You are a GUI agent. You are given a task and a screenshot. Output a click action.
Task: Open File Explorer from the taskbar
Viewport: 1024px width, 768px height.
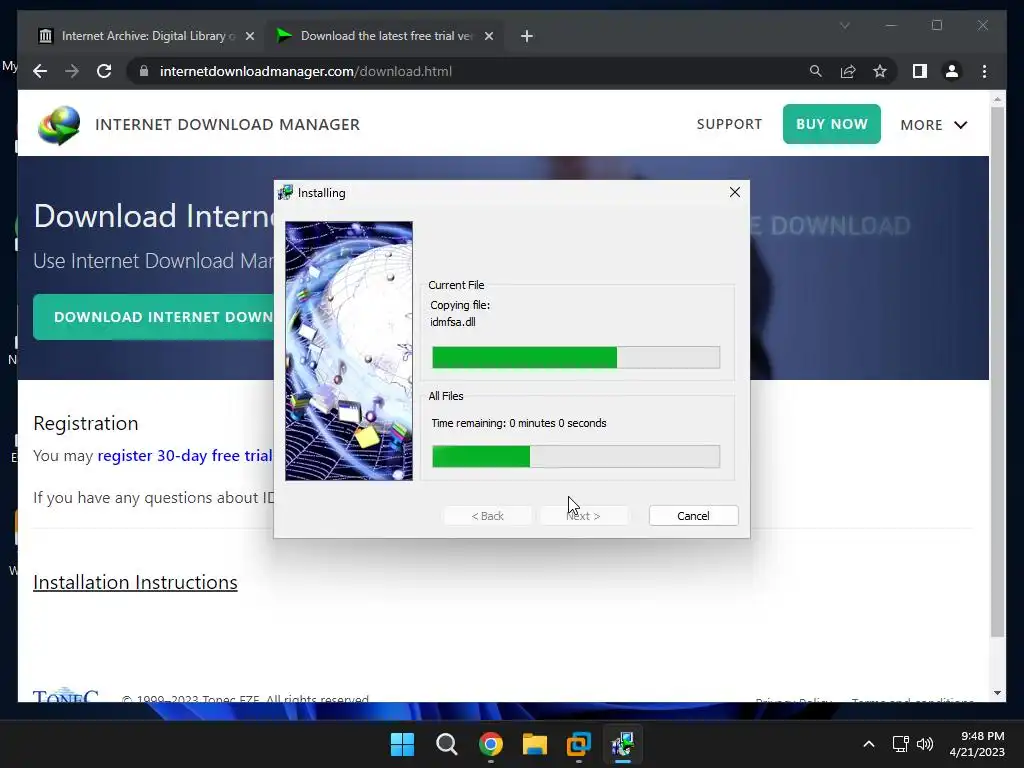(x=534, y=744)
